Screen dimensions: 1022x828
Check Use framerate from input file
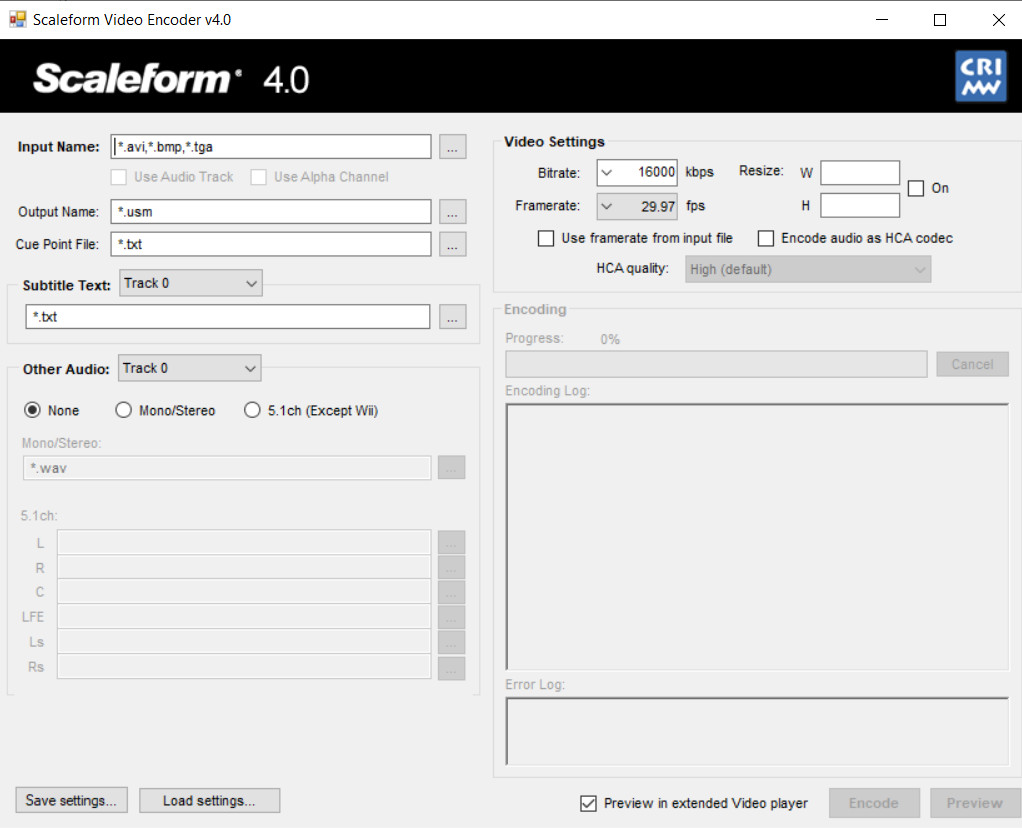click(x=546, y=239)
